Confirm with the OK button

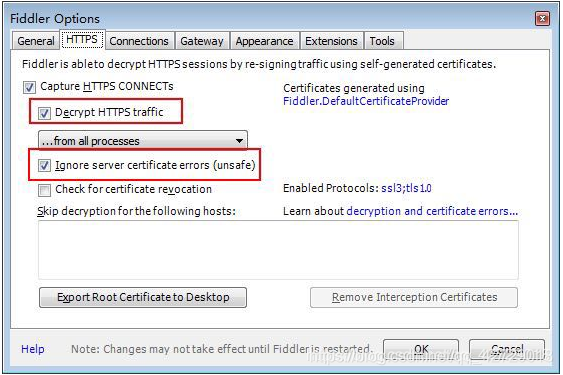click(421, 349)
